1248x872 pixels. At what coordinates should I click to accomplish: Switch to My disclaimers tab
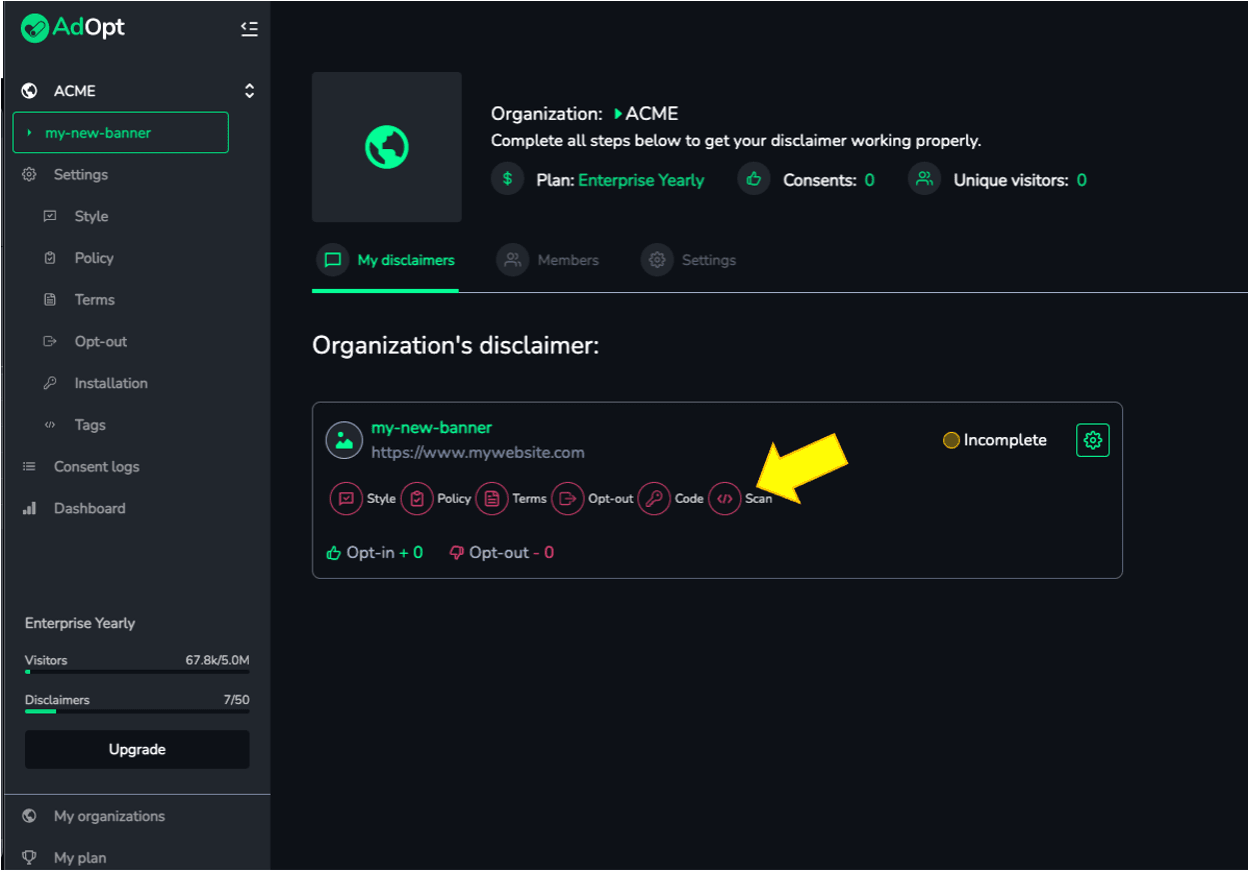(x=385, y=260)
